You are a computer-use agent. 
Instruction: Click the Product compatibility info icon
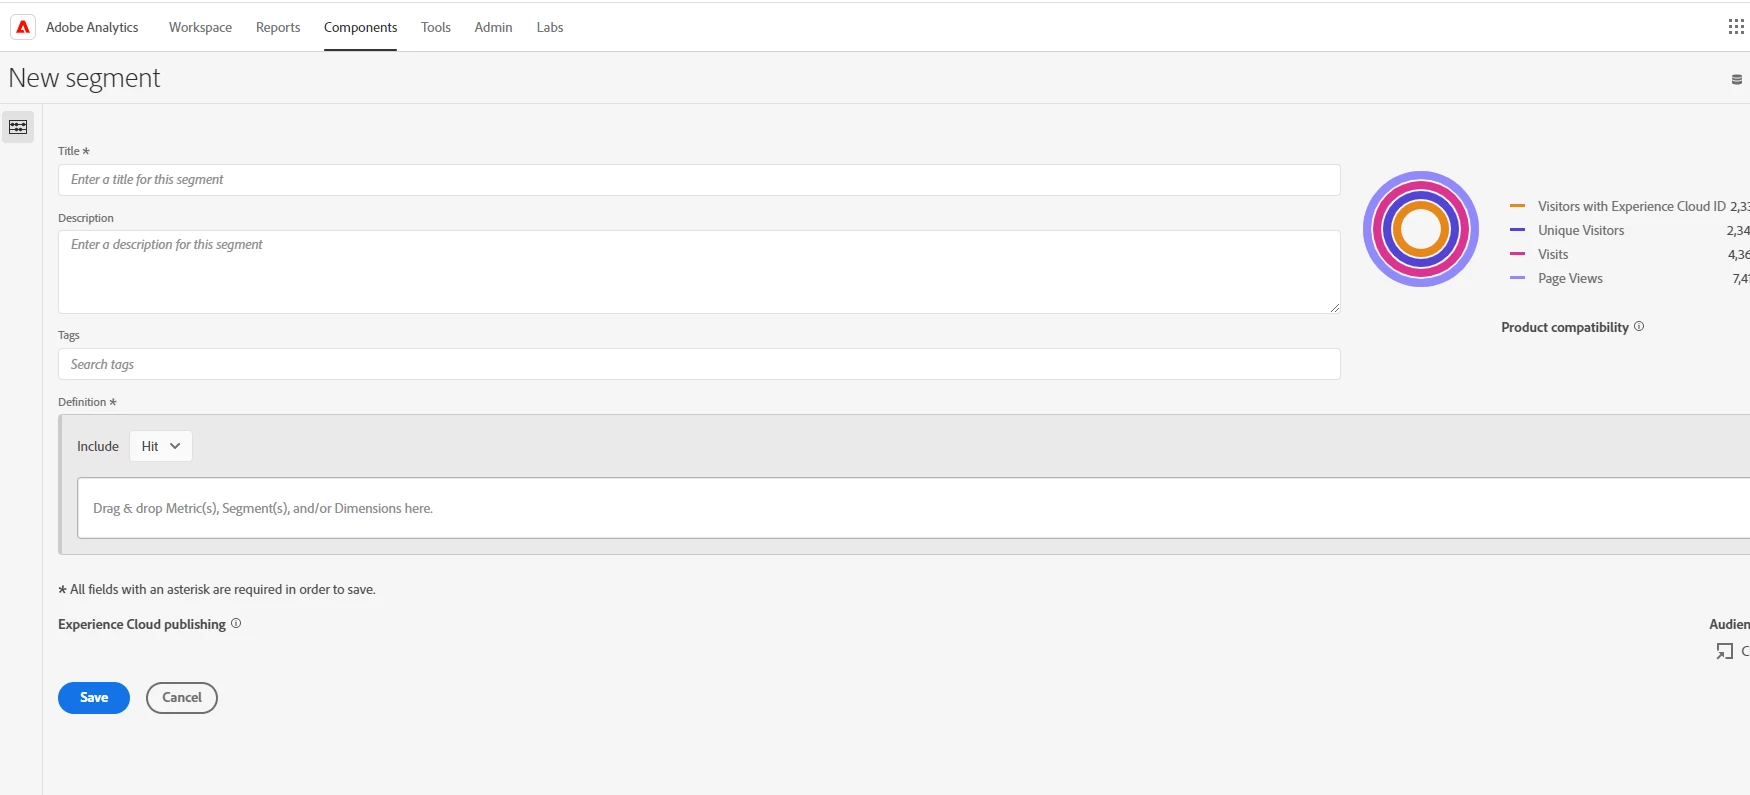[x=1639, y=326]
